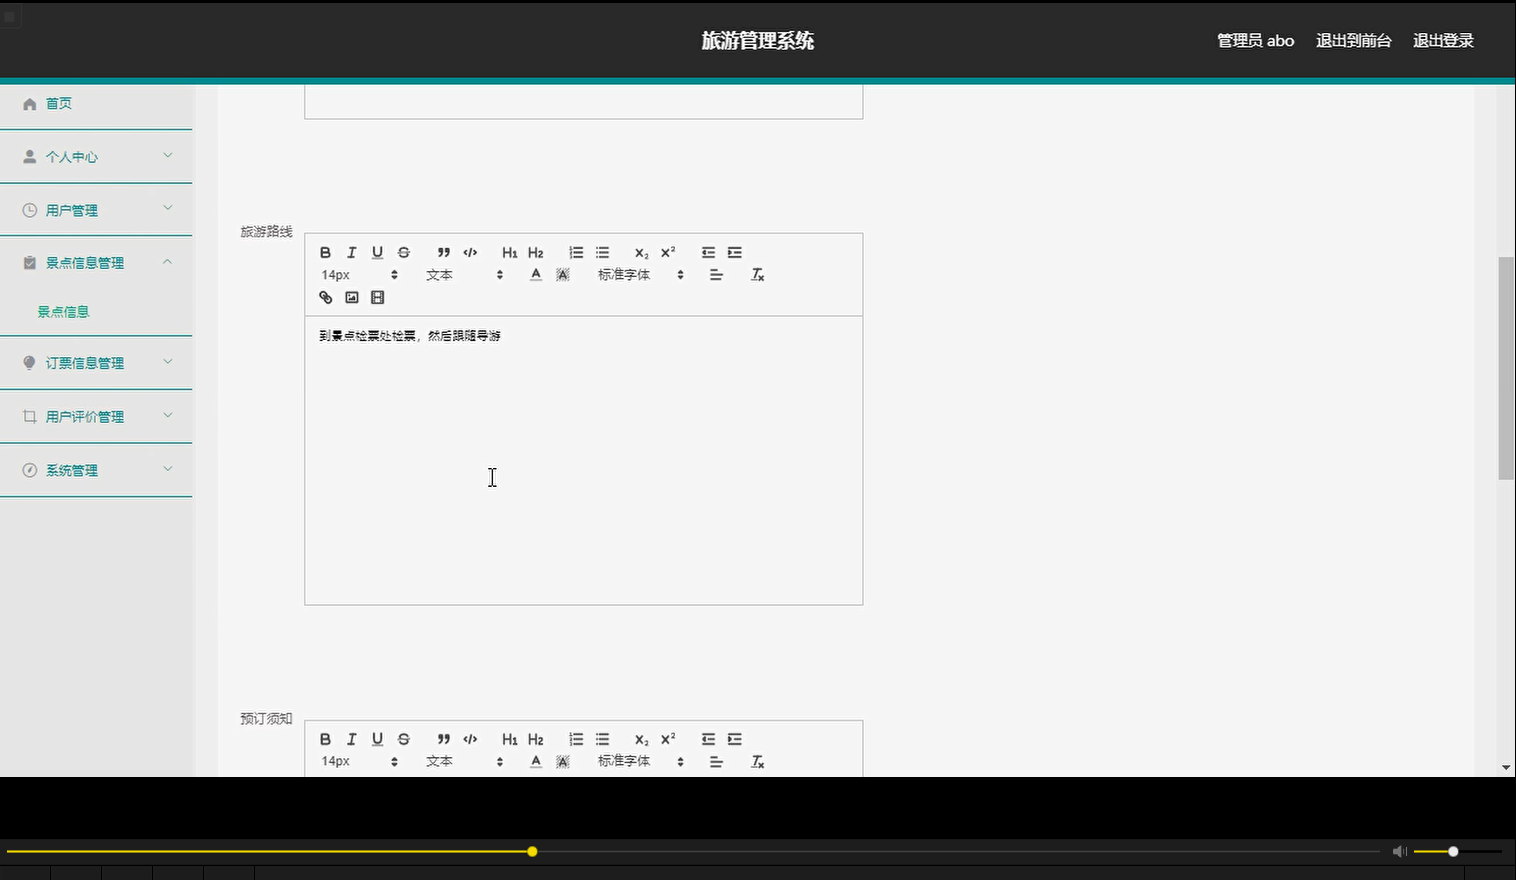Click 到景点检票处检票 text in editor

click(x=367, y=336)
